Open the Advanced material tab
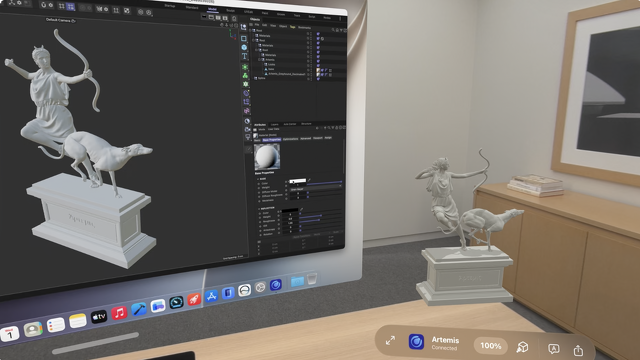The height and width of the screenshot is (360, 640). 305,139
